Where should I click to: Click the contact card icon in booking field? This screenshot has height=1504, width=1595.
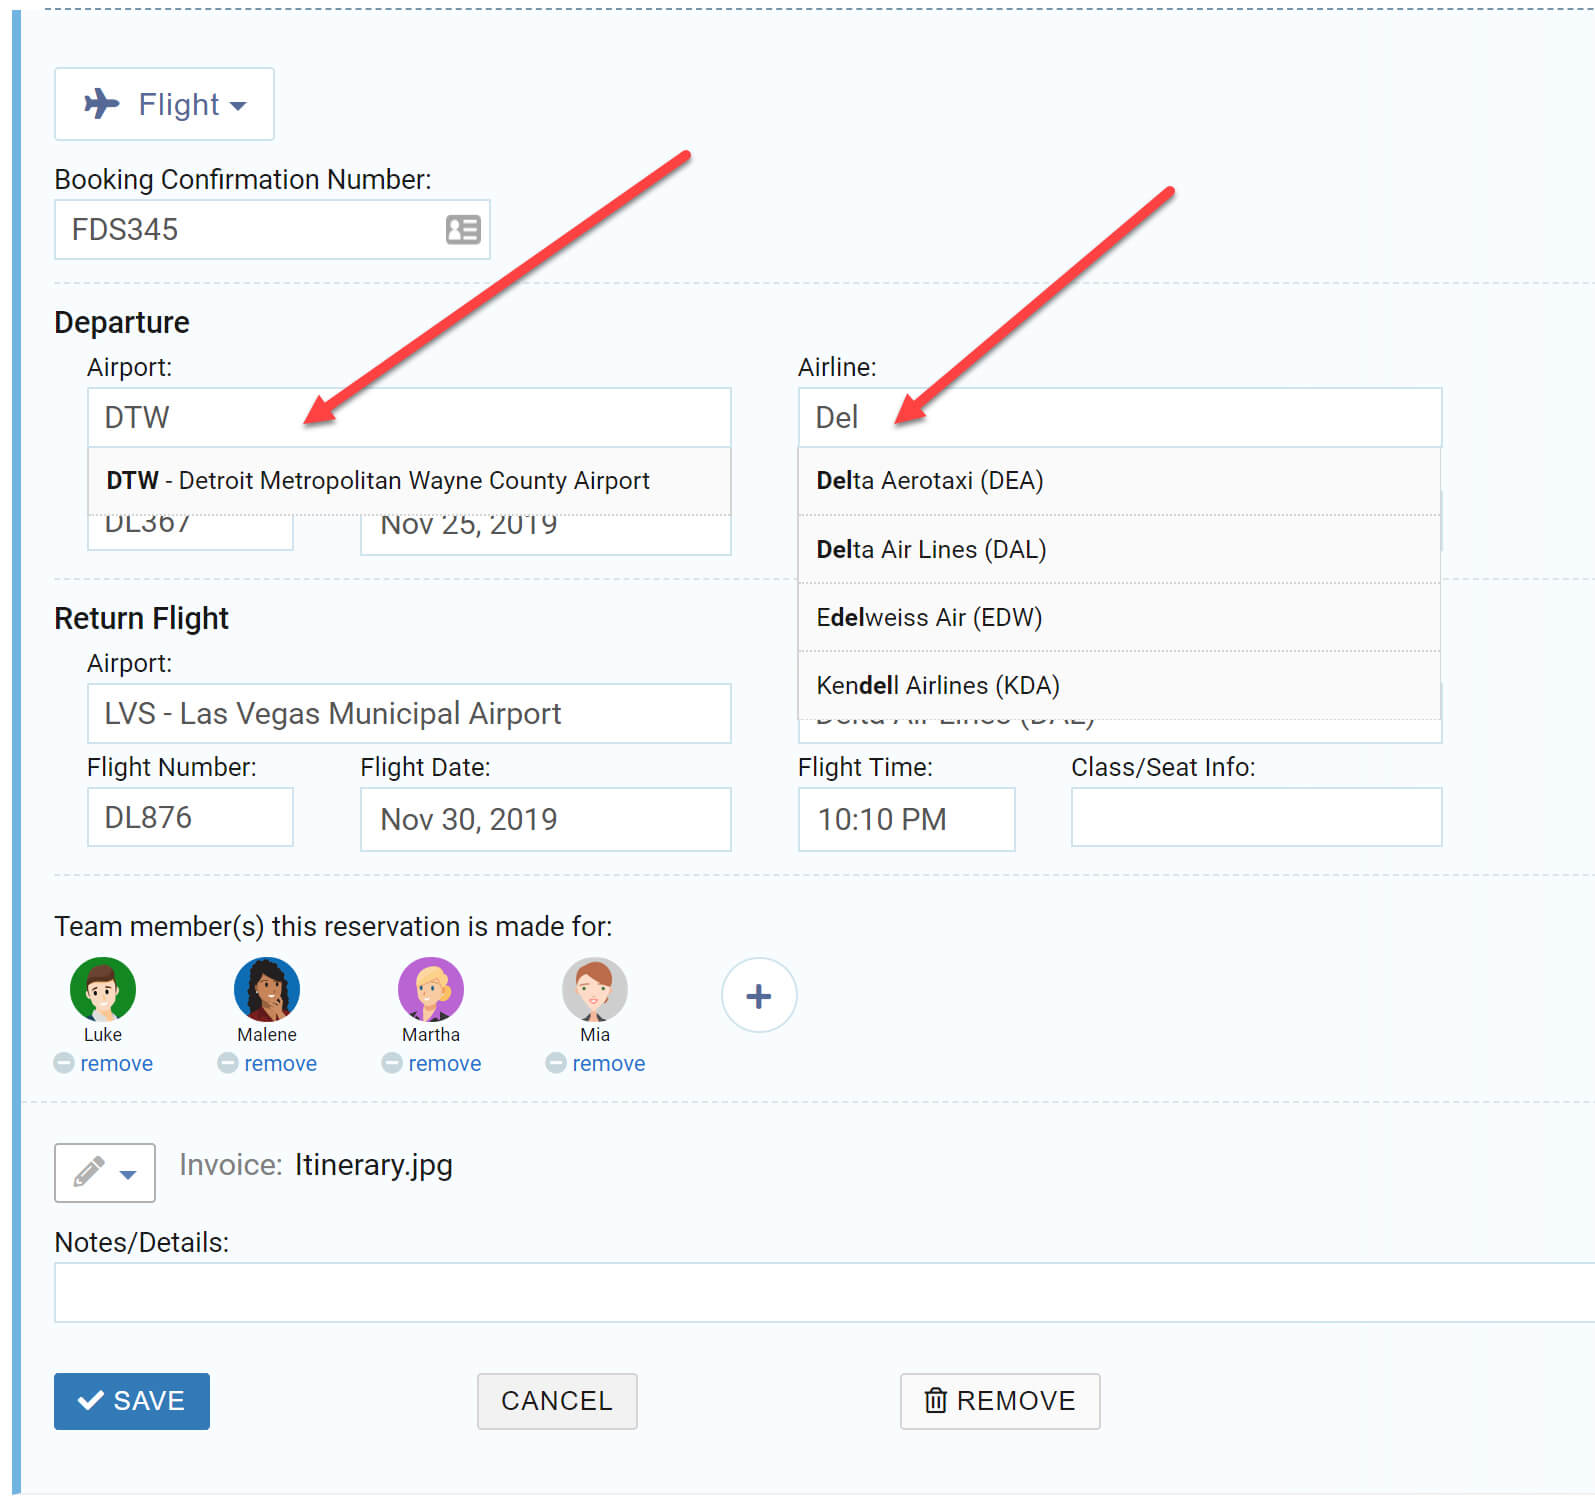click(462, 230)
